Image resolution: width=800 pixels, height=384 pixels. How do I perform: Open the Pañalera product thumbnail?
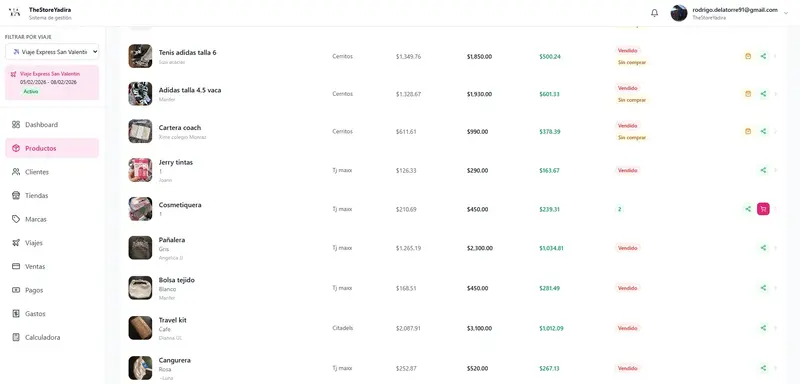point(140,248)
